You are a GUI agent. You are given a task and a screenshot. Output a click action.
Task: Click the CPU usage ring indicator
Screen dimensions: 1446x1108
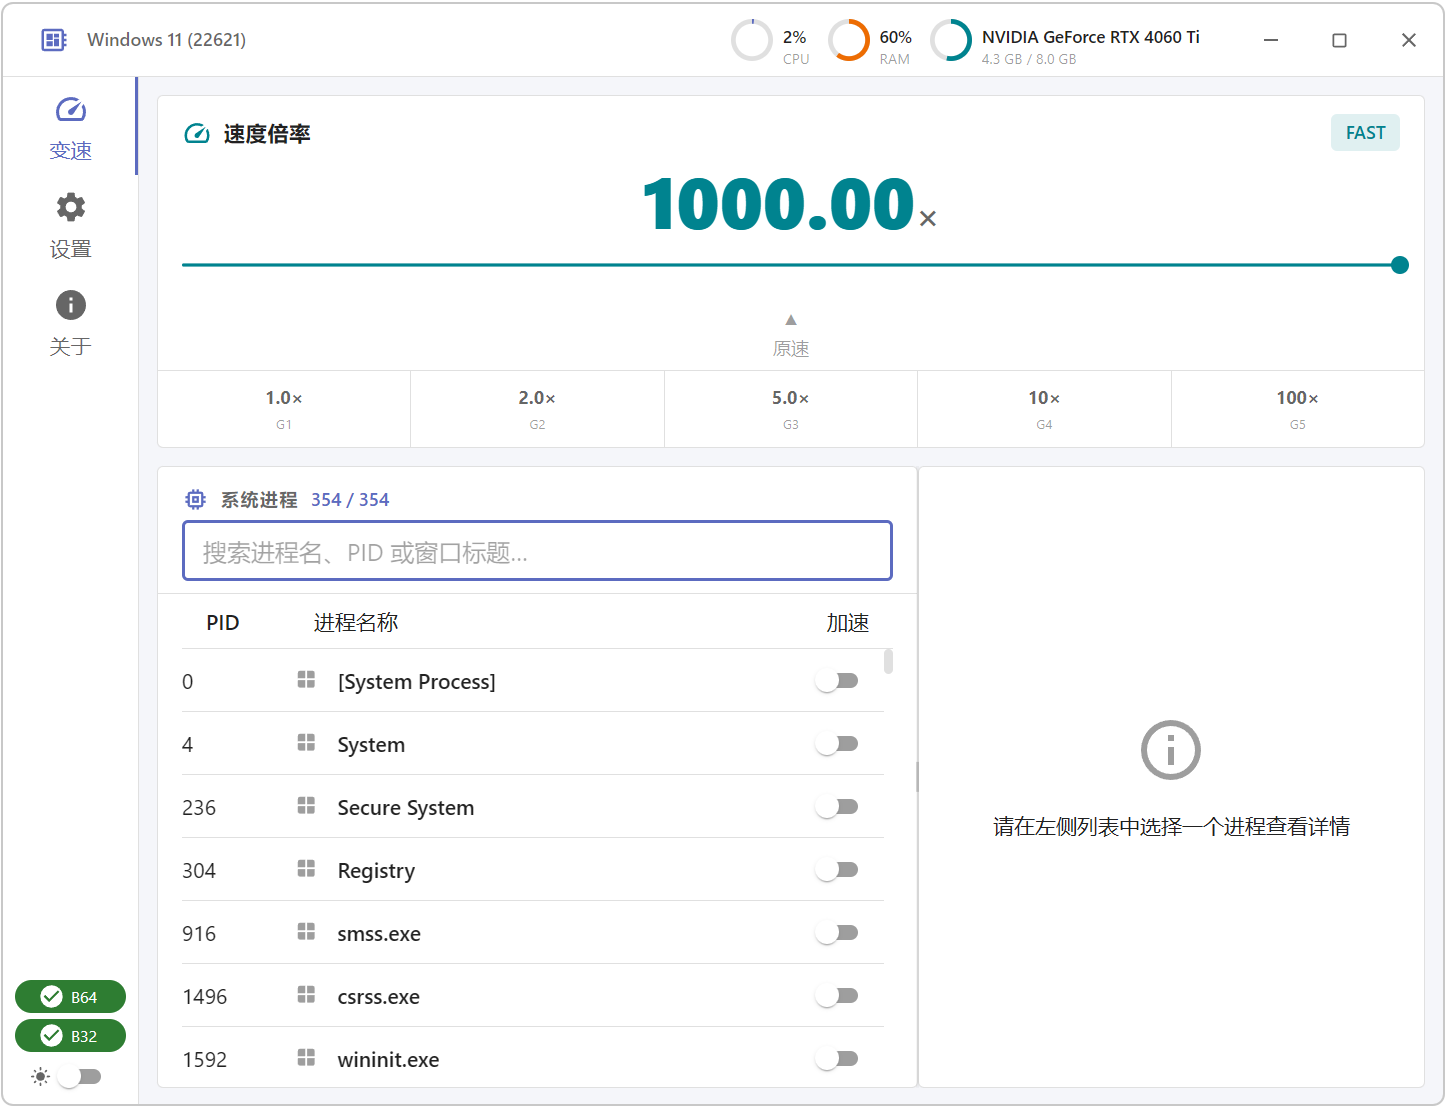tap(751, 40)
